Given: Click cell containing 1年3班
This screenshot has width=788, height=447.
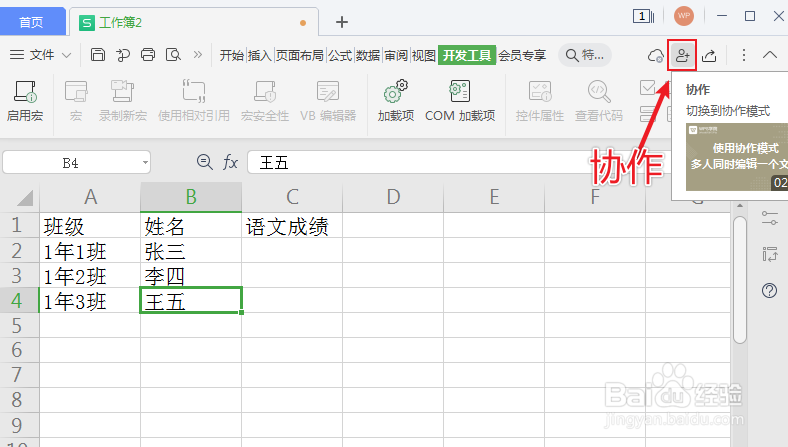Looking at the screenshot, I should point(90,301).
